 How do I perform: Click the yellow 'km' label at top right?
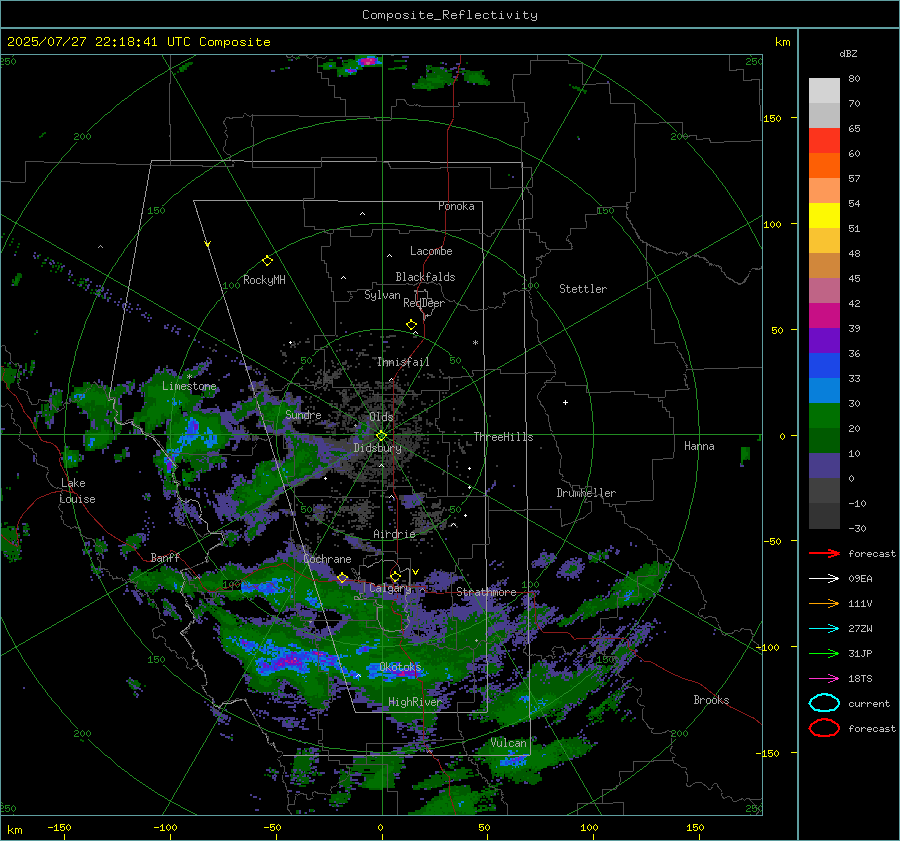782,42
